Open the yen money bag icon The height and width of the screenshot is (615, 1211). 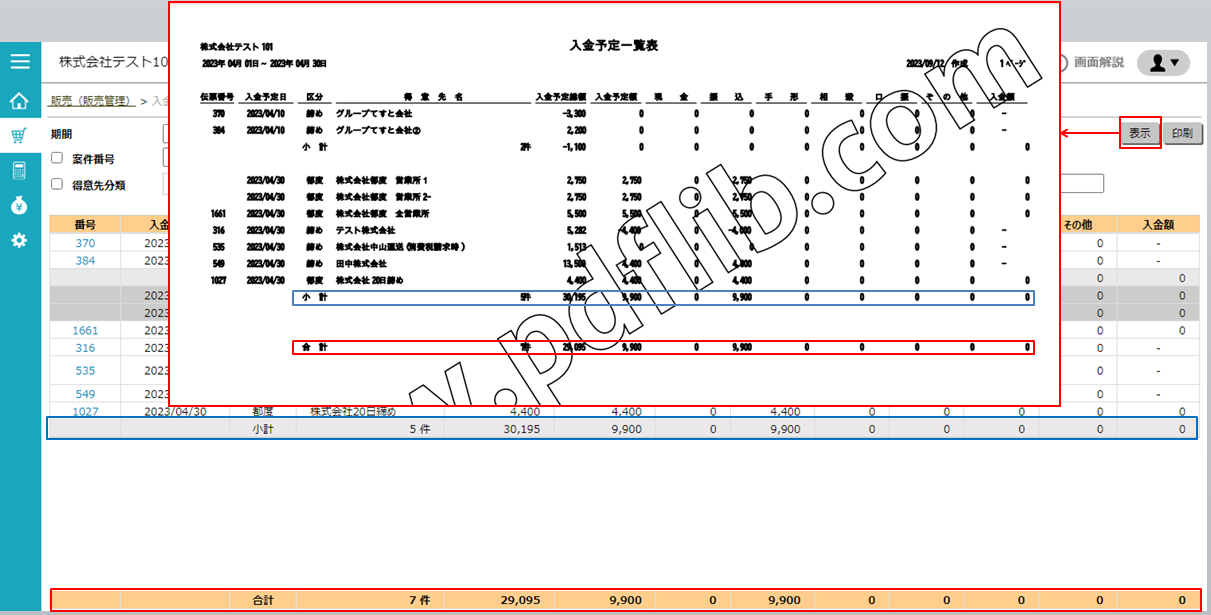pos(20,206)
